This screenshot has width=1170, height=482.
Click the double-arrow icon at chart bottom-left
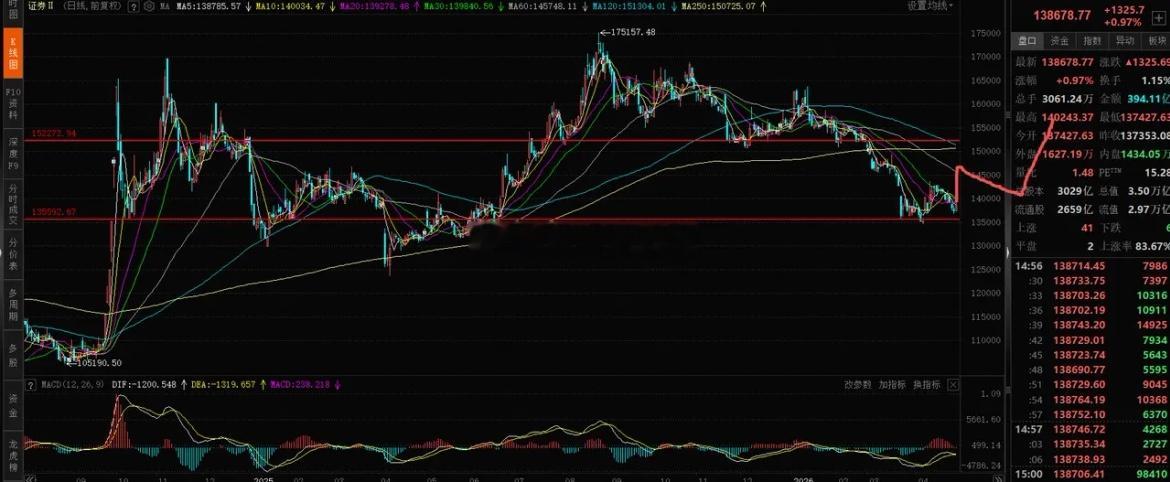30,477
